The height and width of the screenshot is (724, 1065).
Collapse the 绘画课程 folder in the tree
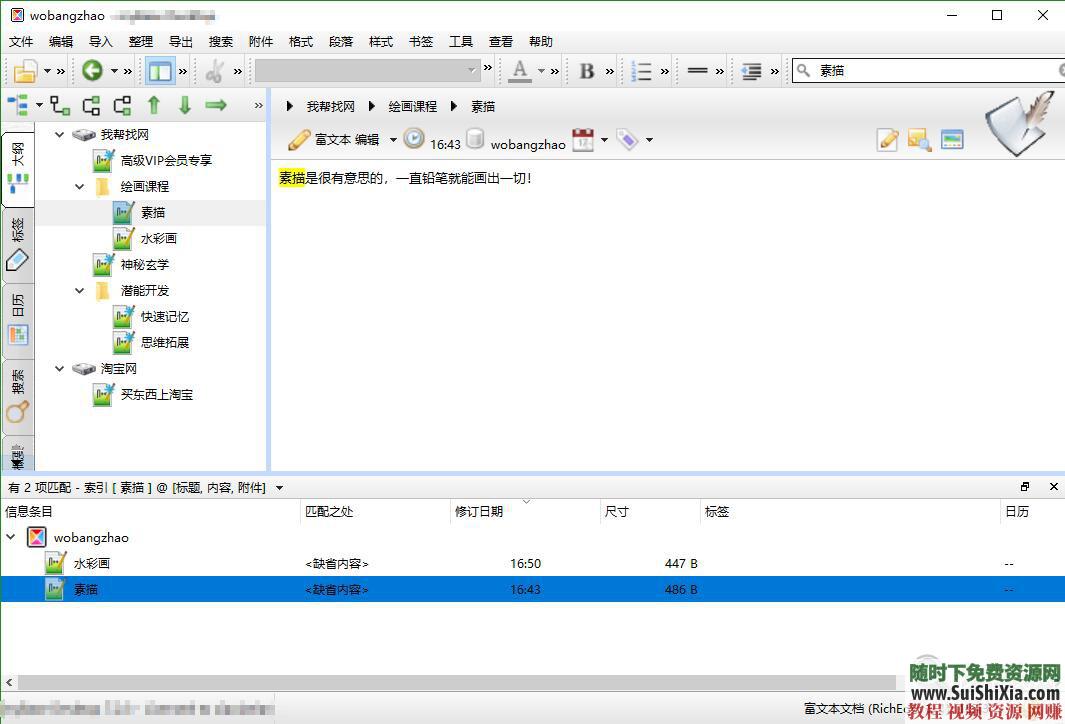pyautogui.click(x=81, y=187)
